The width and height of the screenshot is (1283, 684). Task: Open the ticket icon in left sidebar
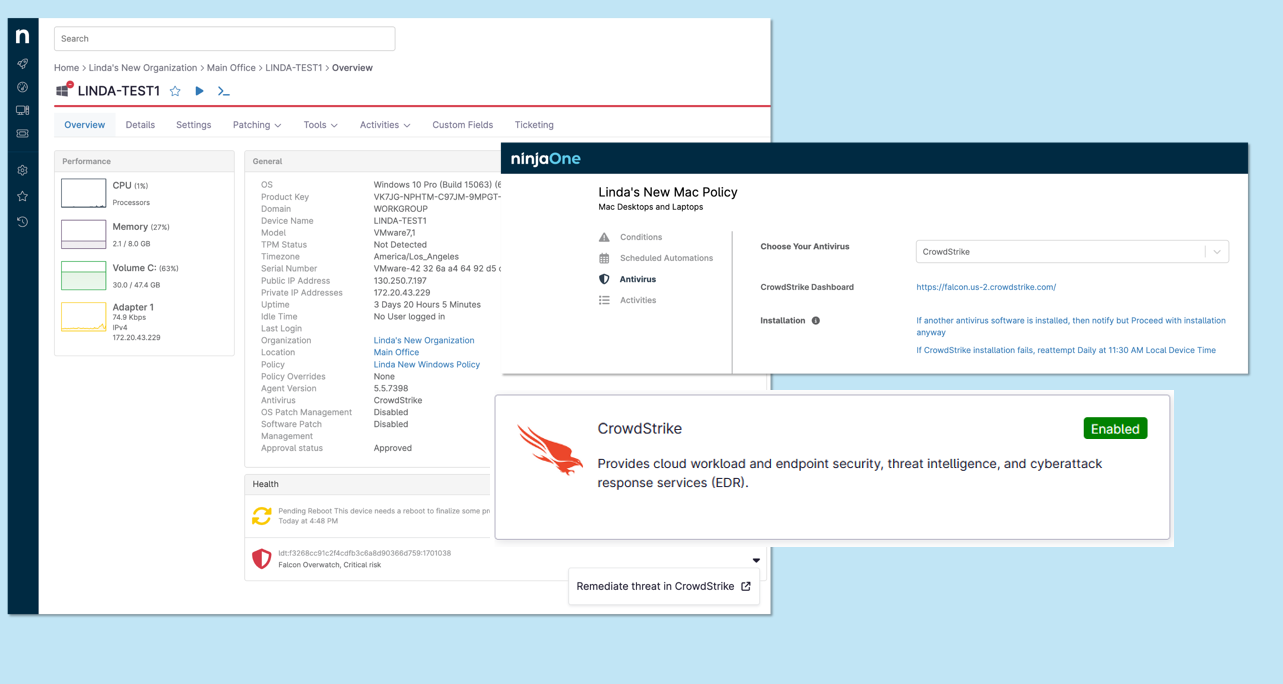click(x=22, y=133)
